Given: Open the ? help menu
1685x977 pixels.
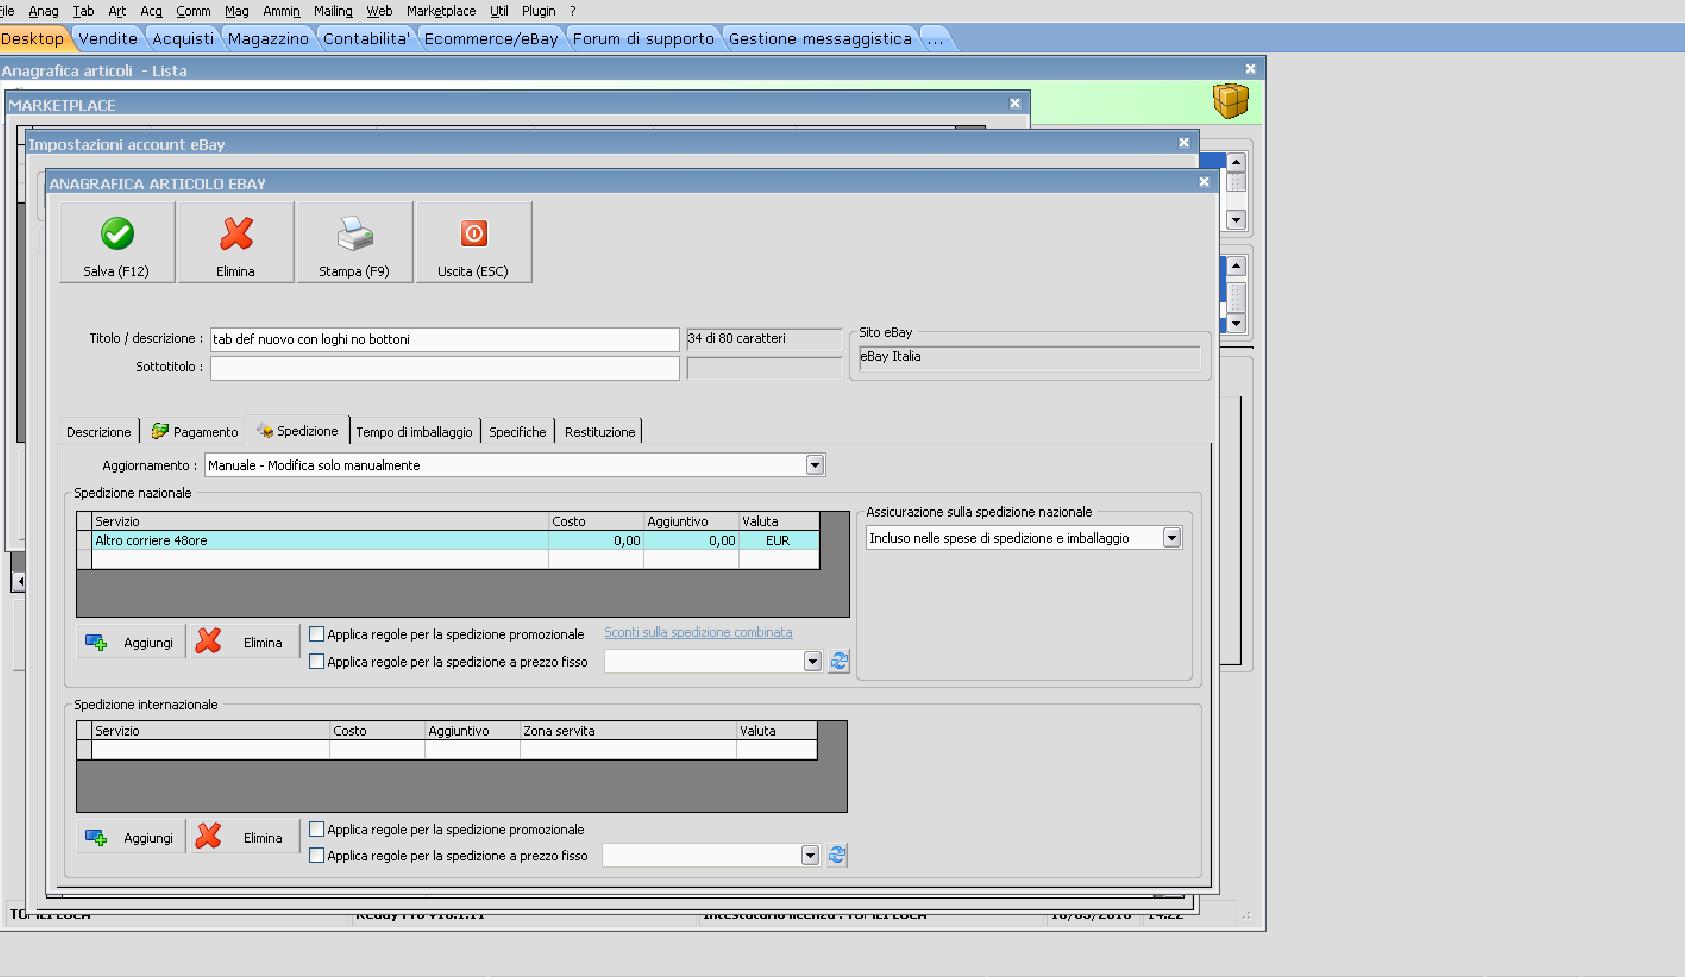Looking at the screenshot, I should coord(572,11).
